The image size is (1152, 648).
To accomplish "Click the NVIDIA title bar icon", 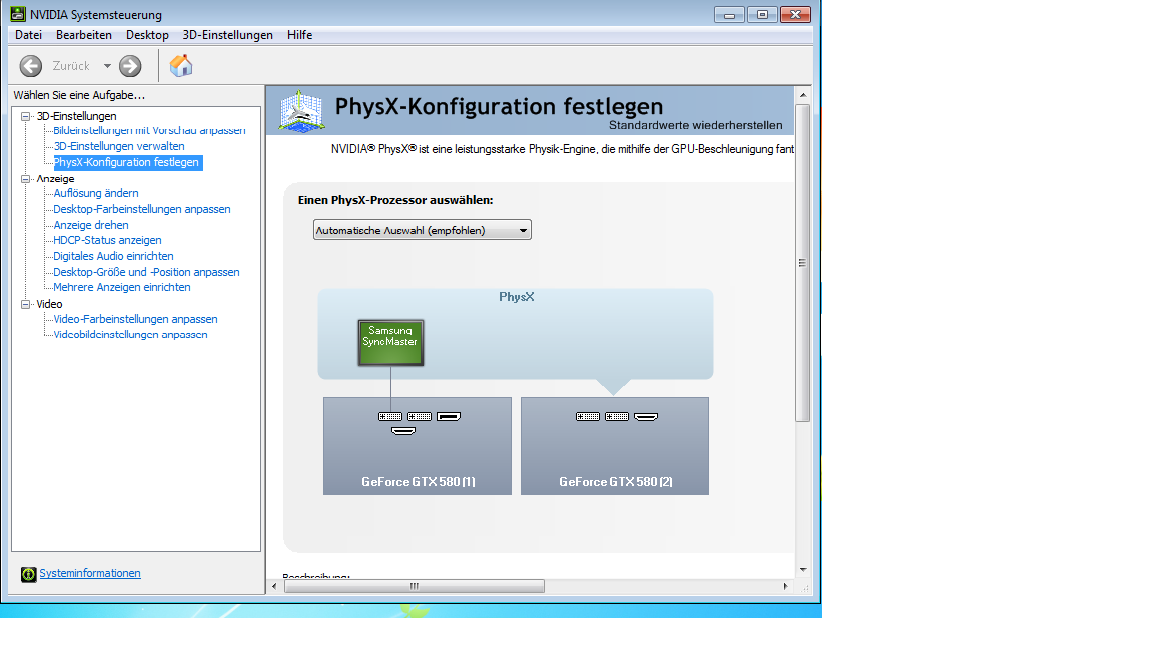I will click(18, 14).
